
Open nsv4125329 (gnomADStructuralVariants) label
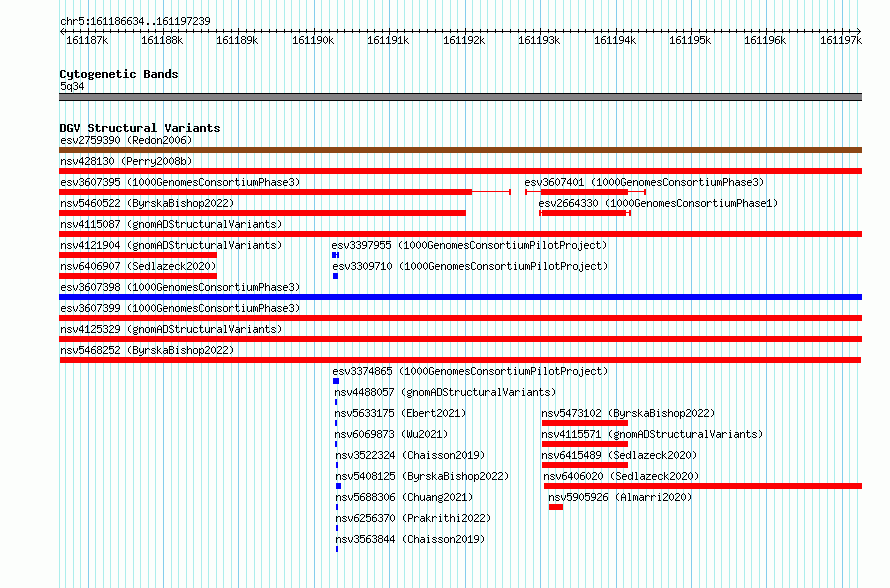(x=171, y=329)
